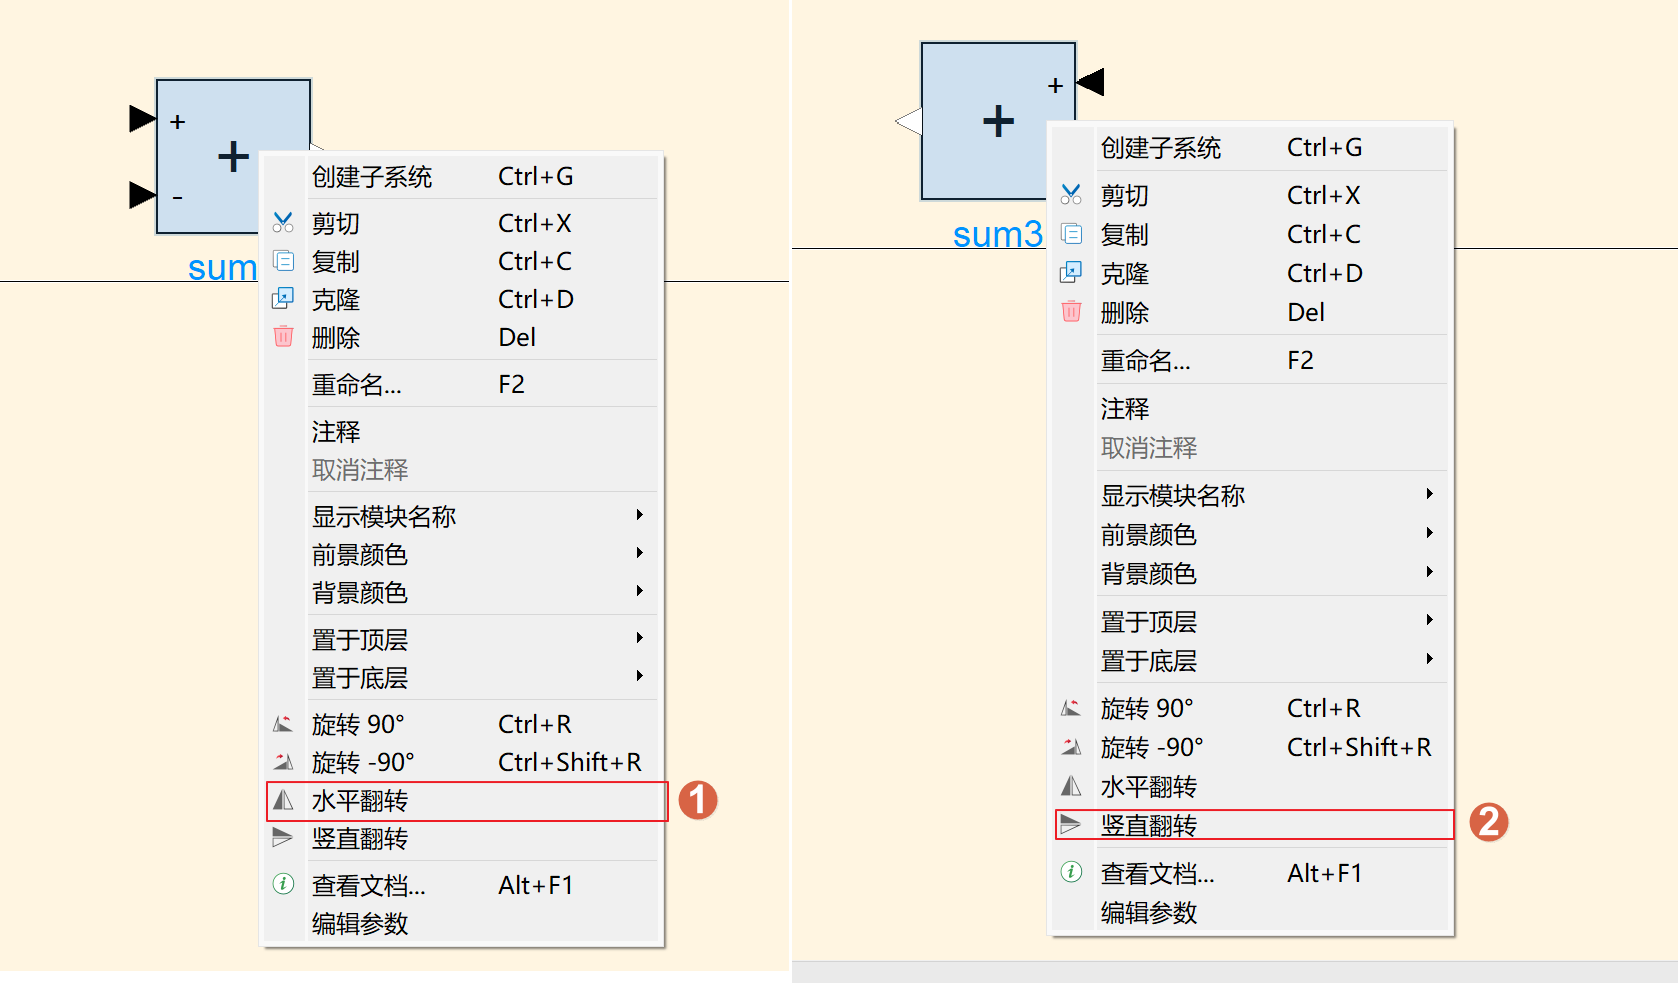Click the clone icon in sum block's menu

(283, 299)
